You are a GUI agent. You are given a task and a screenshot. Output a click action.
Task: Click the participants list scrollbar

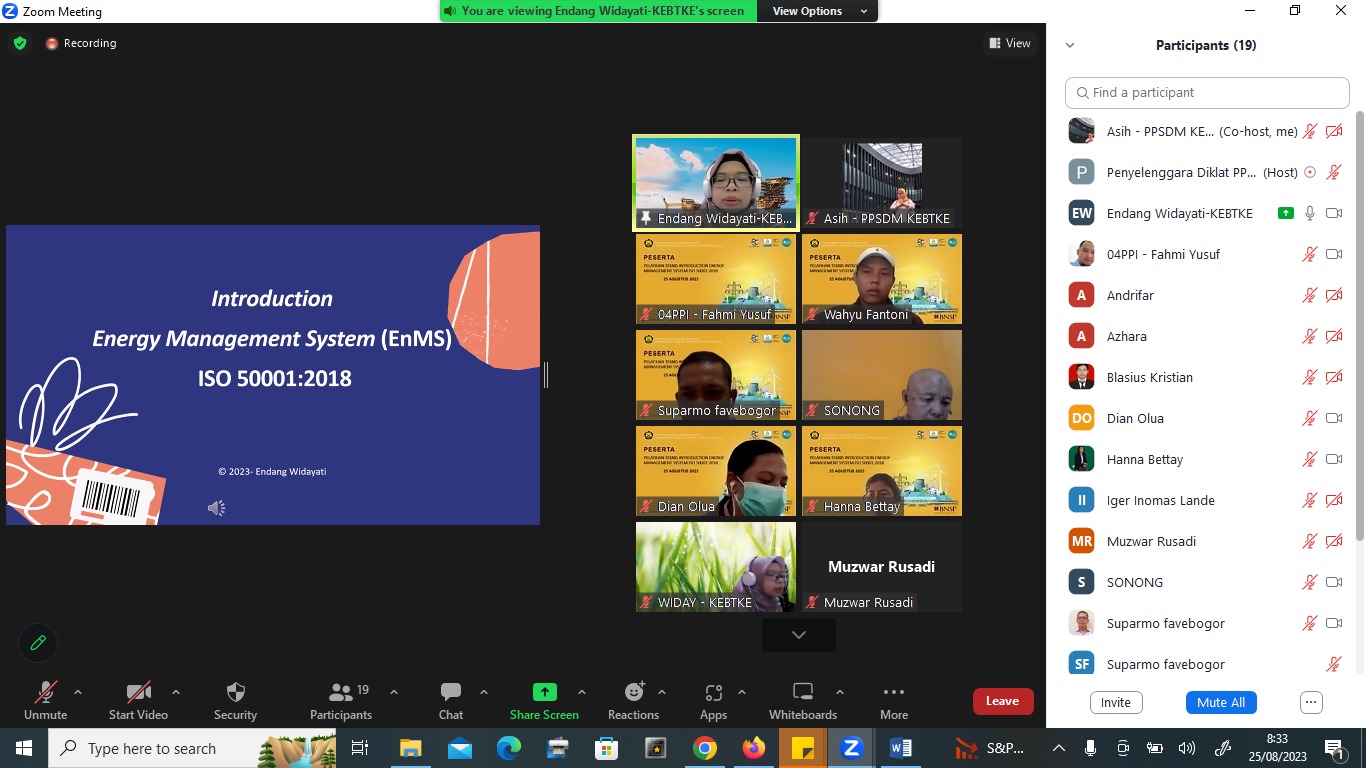[x=1358, y=330]
